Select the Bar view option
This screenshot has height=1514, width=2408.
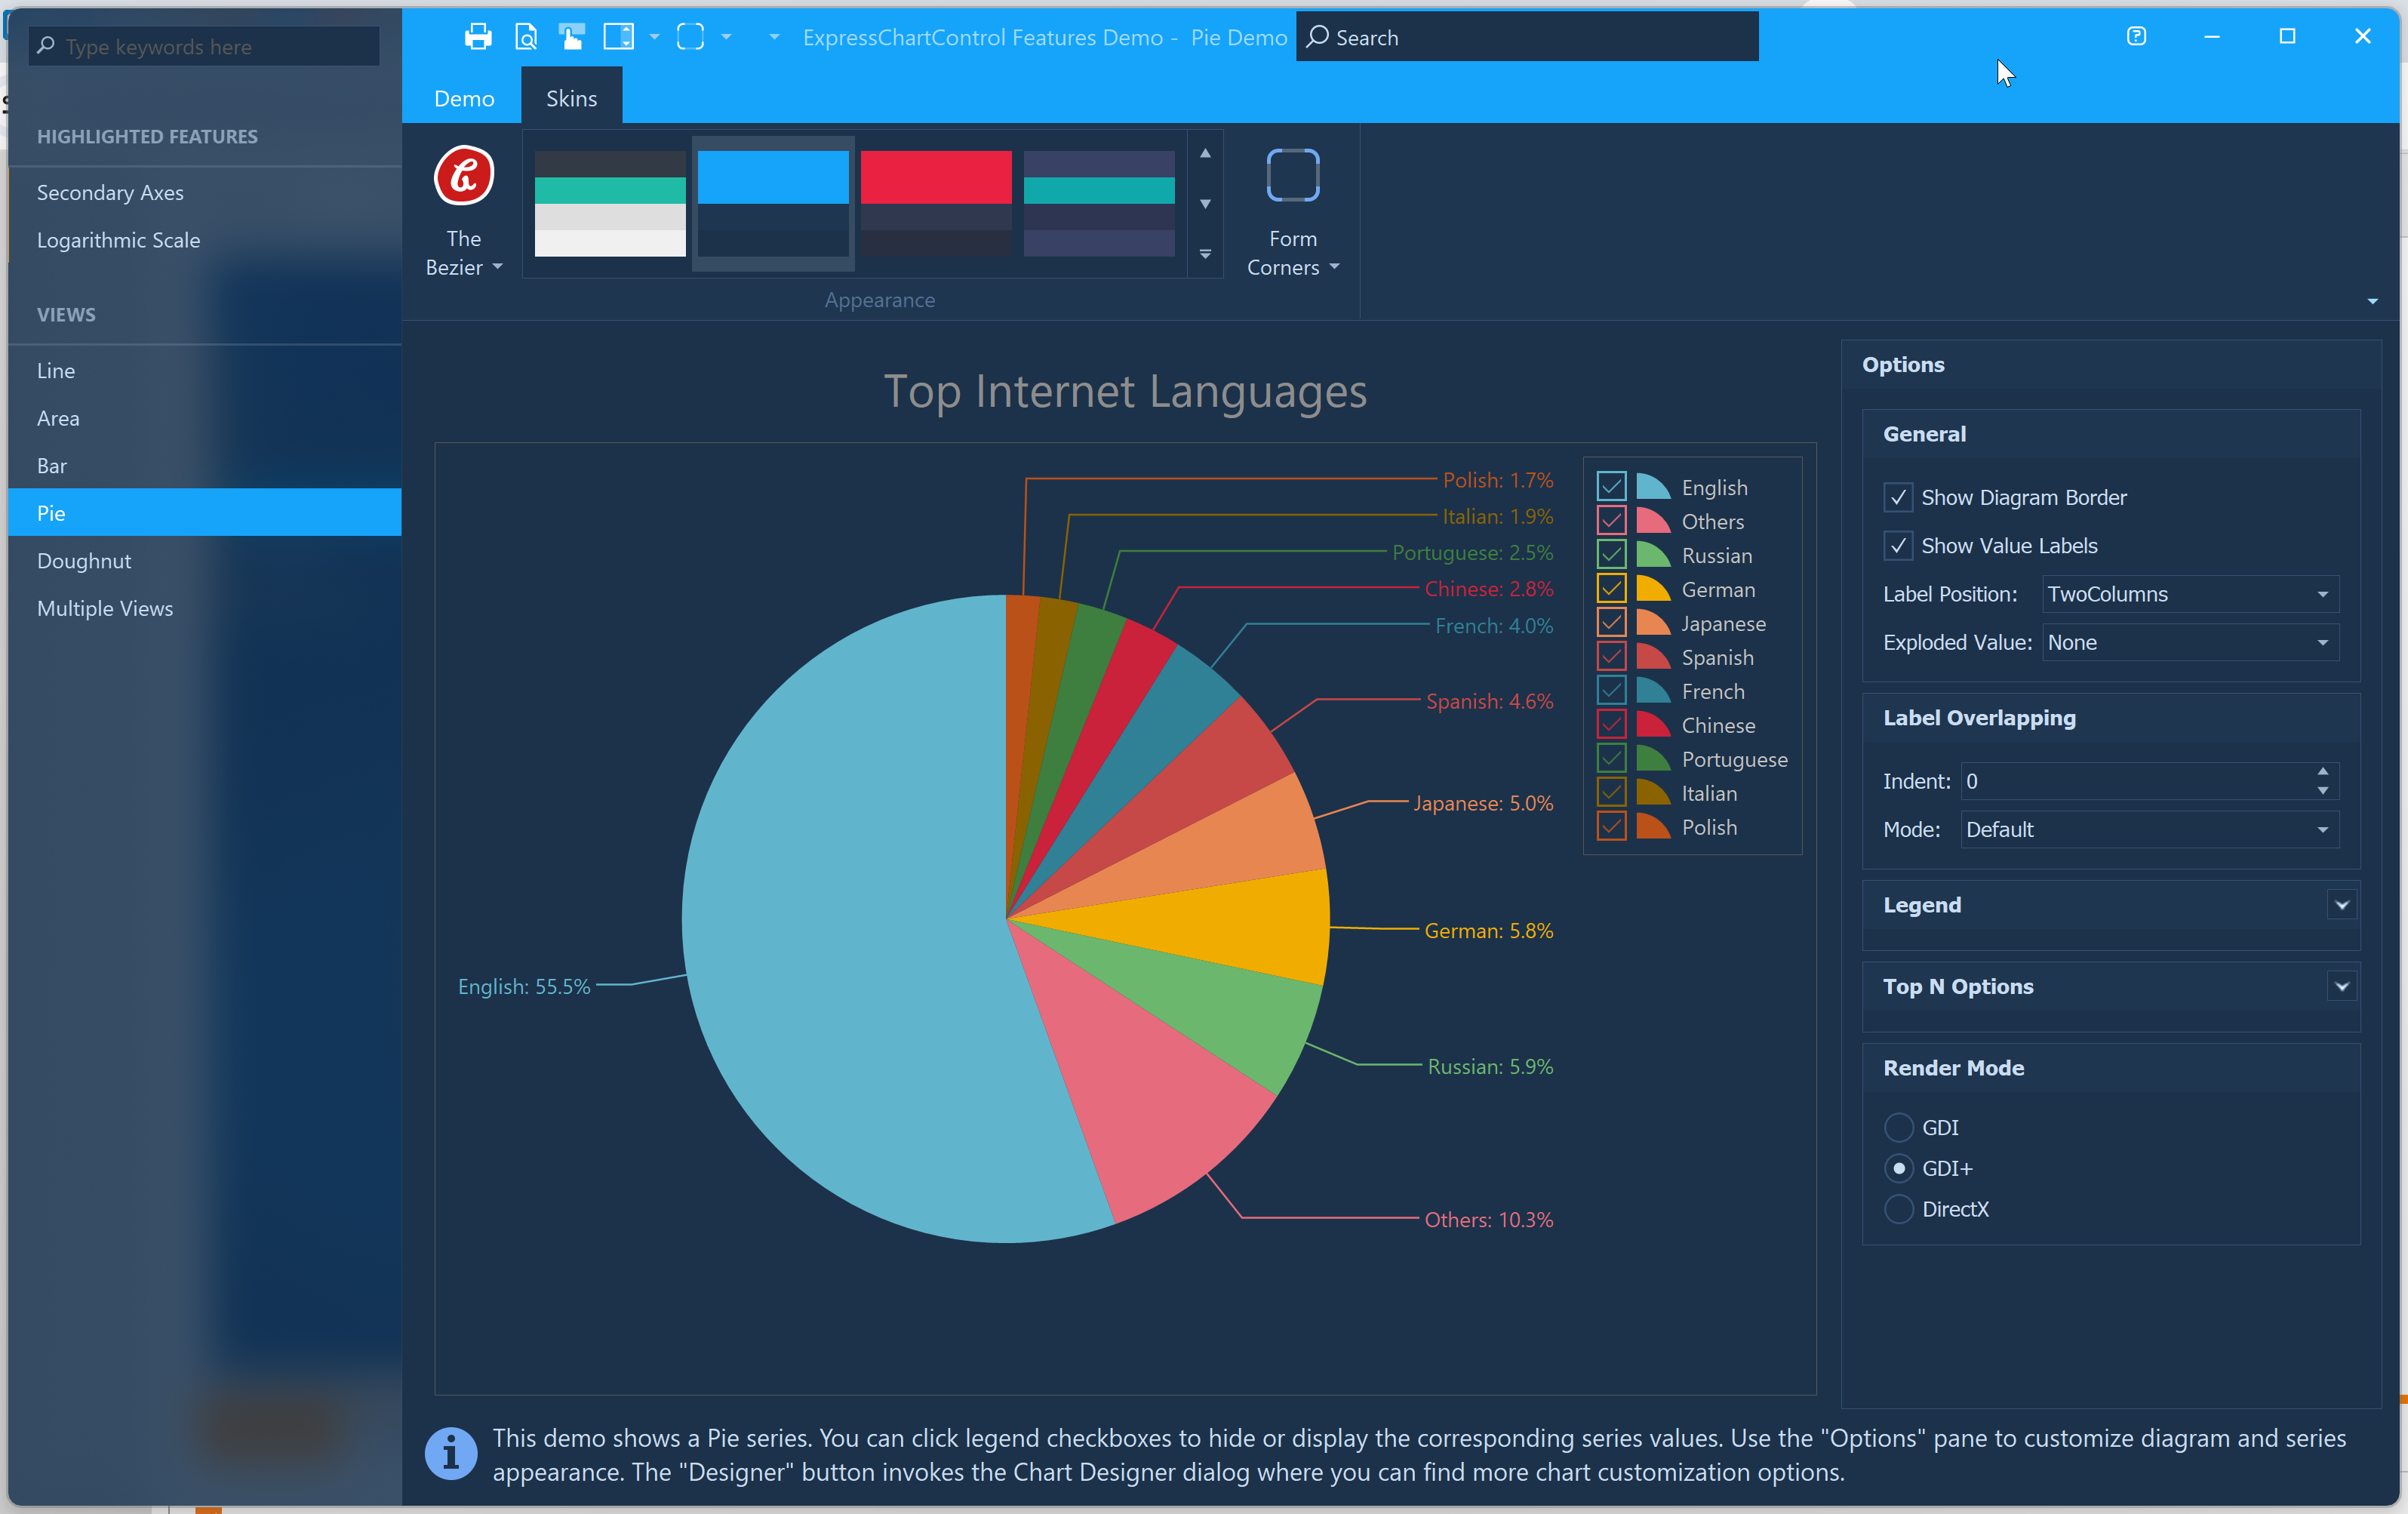pyautogui.click(x=52, y=466)
